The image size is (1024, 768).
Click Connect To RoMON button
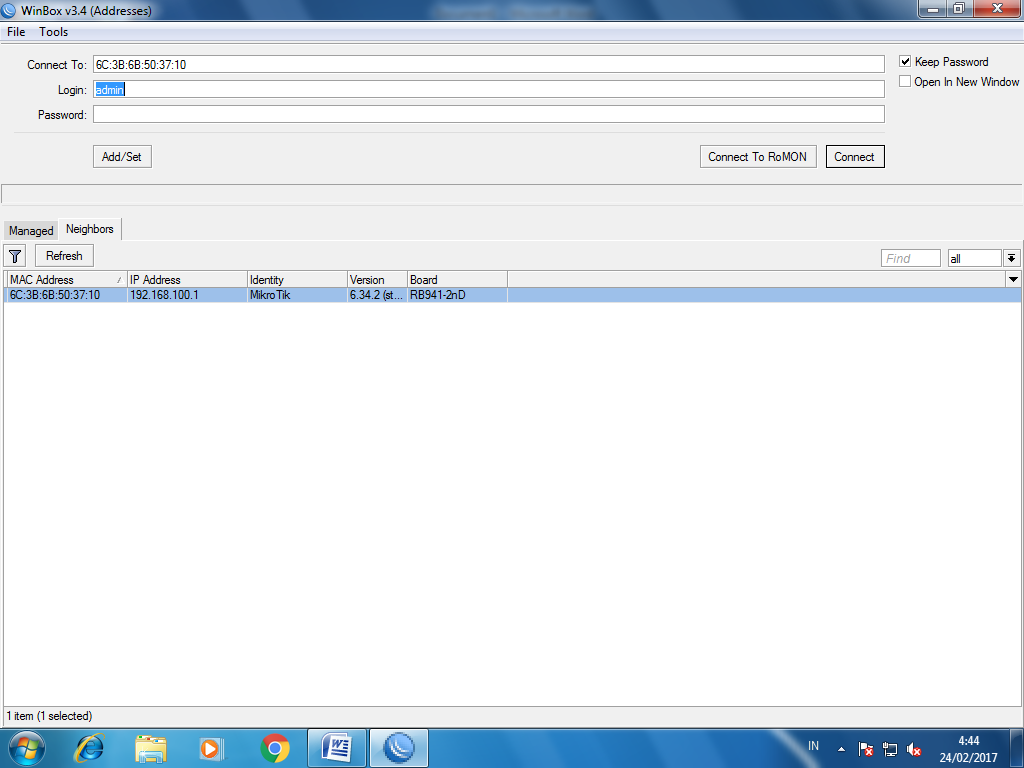[x=758, y=157]
